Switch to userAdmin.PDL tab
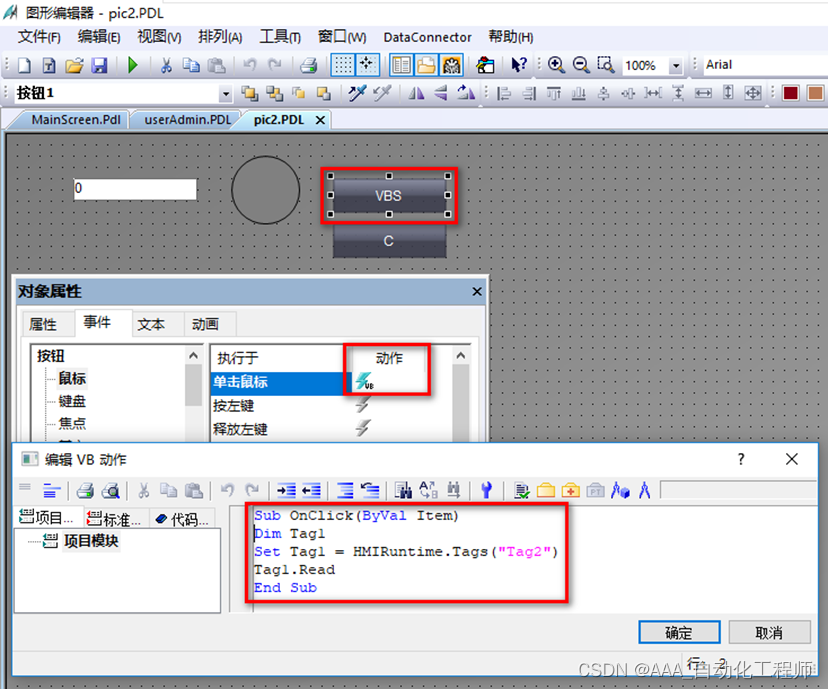828x689 pixels. click(187, 120)
